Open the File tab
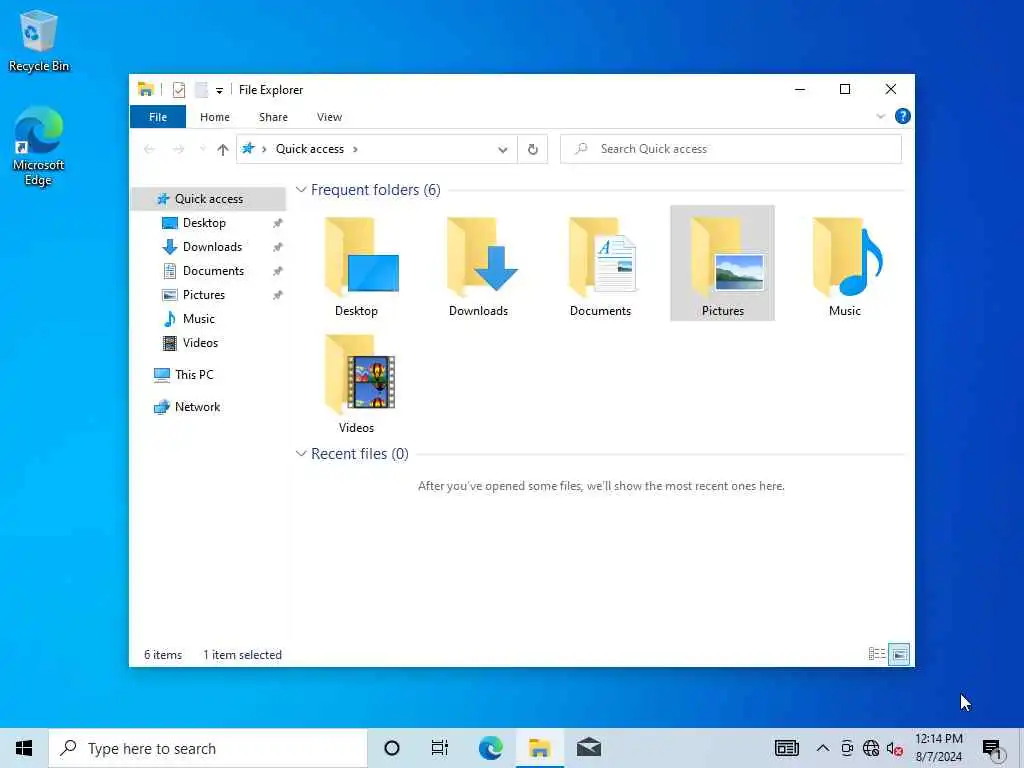This screenshot has width=1024, height=768. [158, 117]
